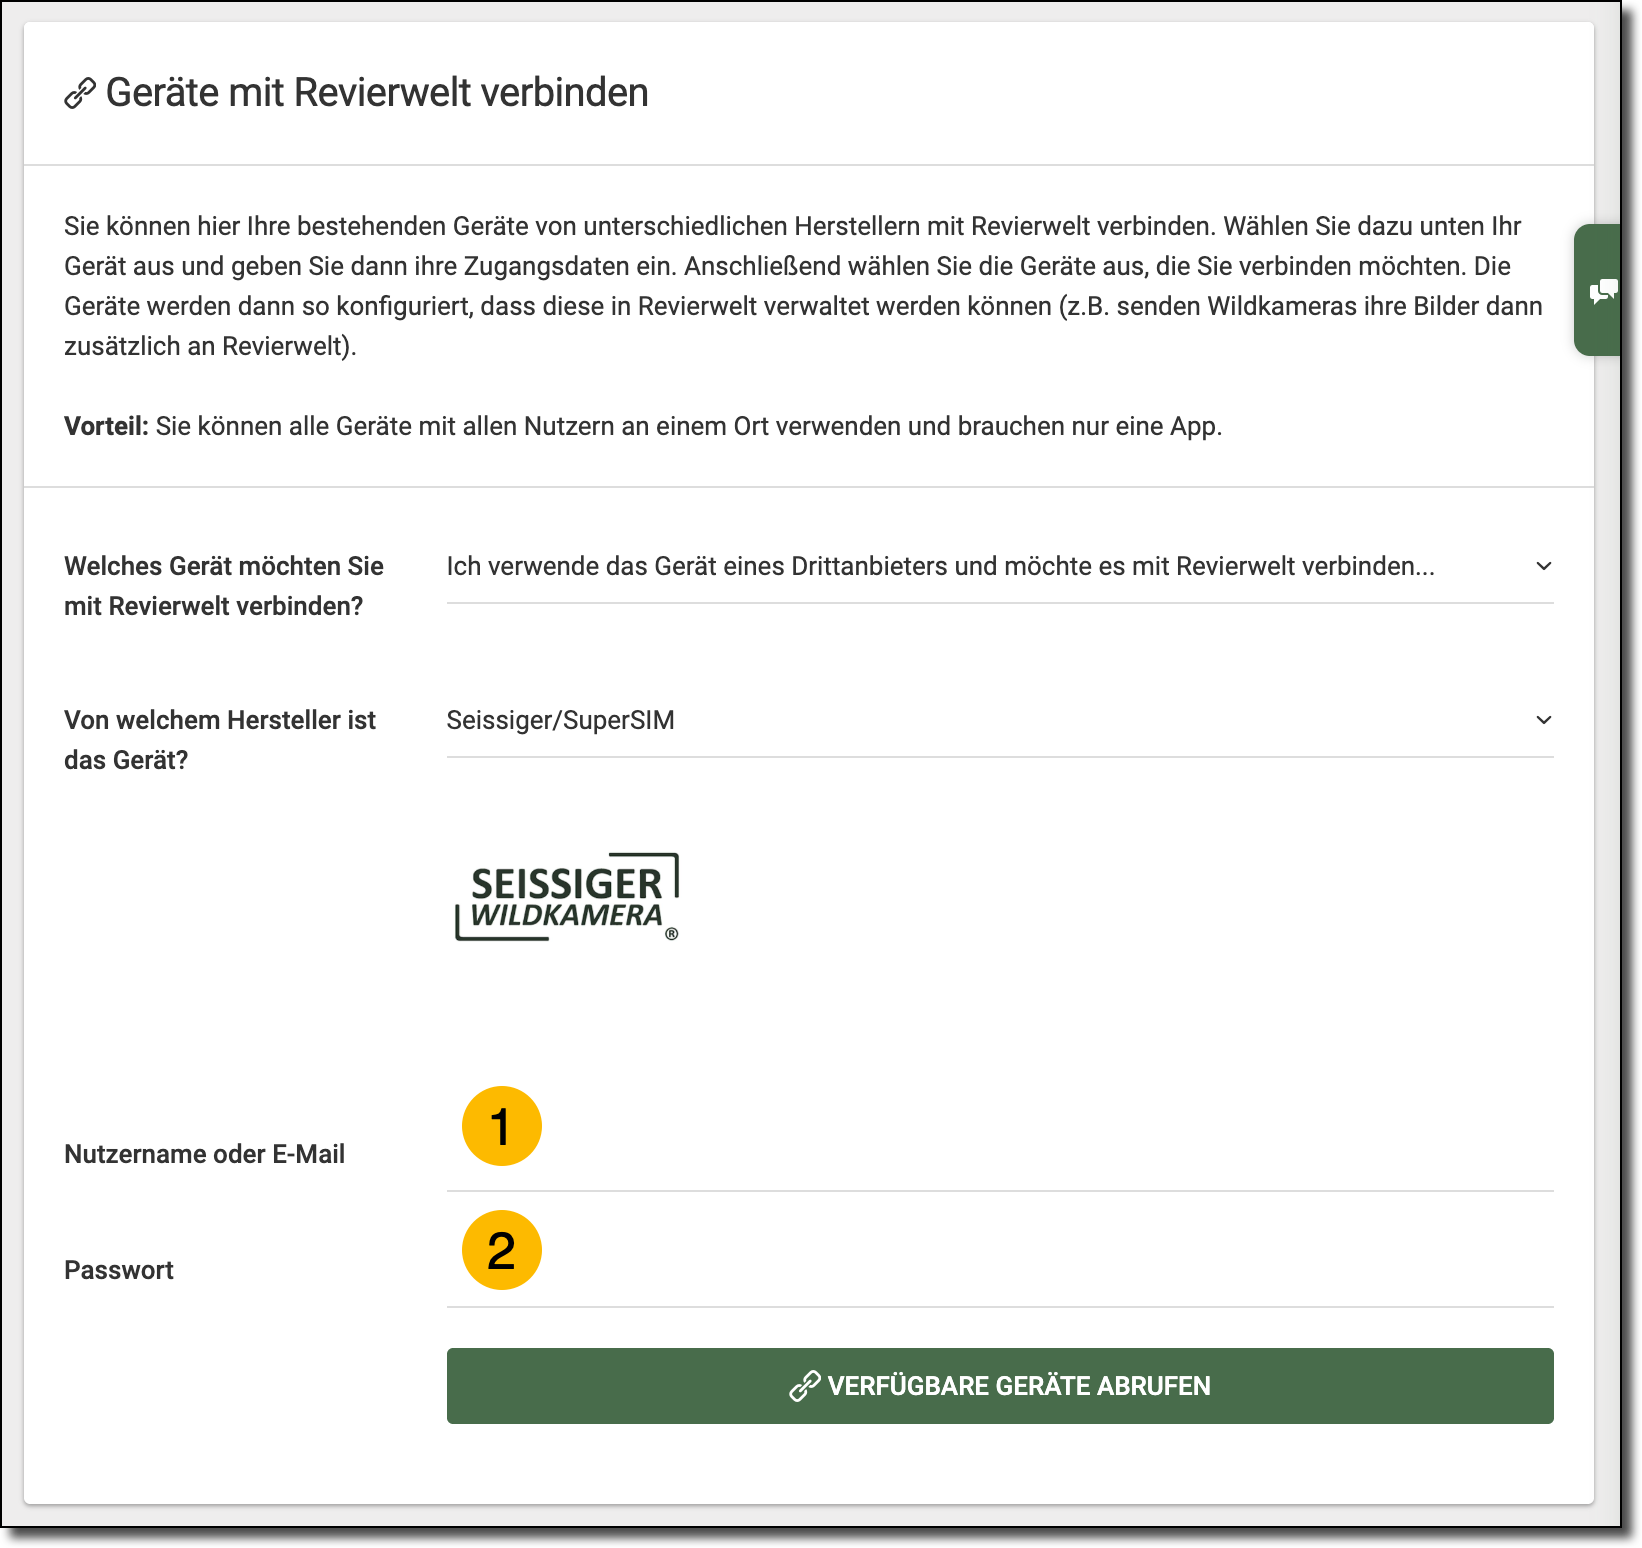This screenshot has height=1548, width=1642.
Task: Click the chain link icon beside the page heading
Action: tap(80, 94)
